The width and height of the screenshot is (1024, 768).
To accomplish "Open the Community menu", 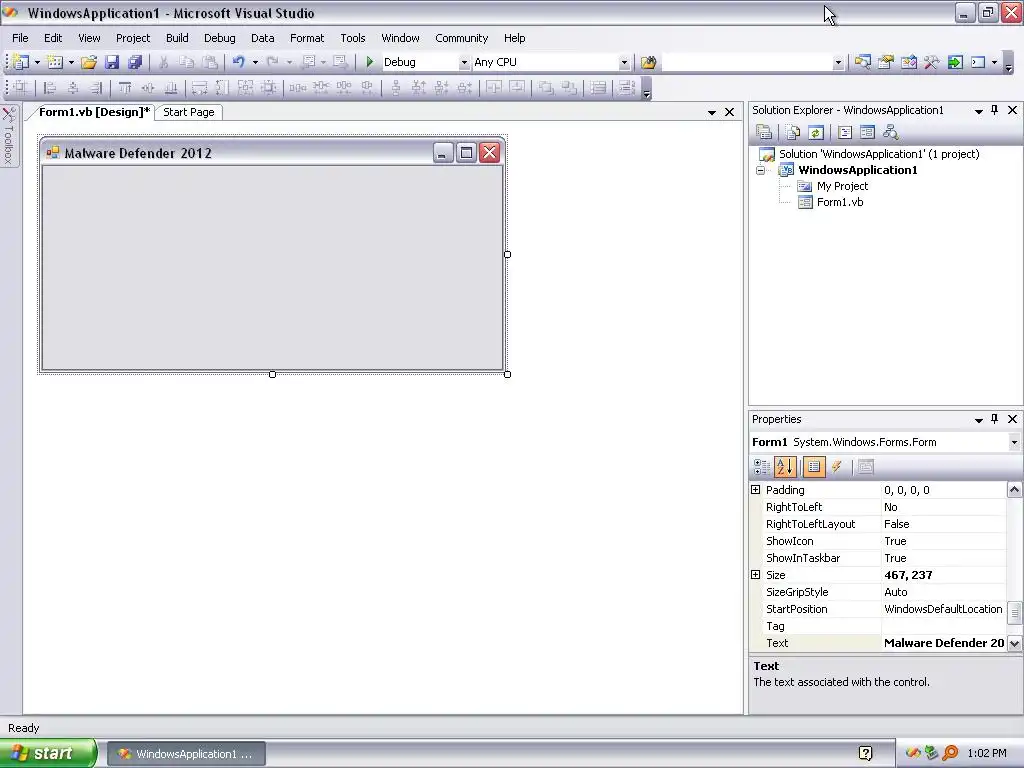I will (462, 38).
